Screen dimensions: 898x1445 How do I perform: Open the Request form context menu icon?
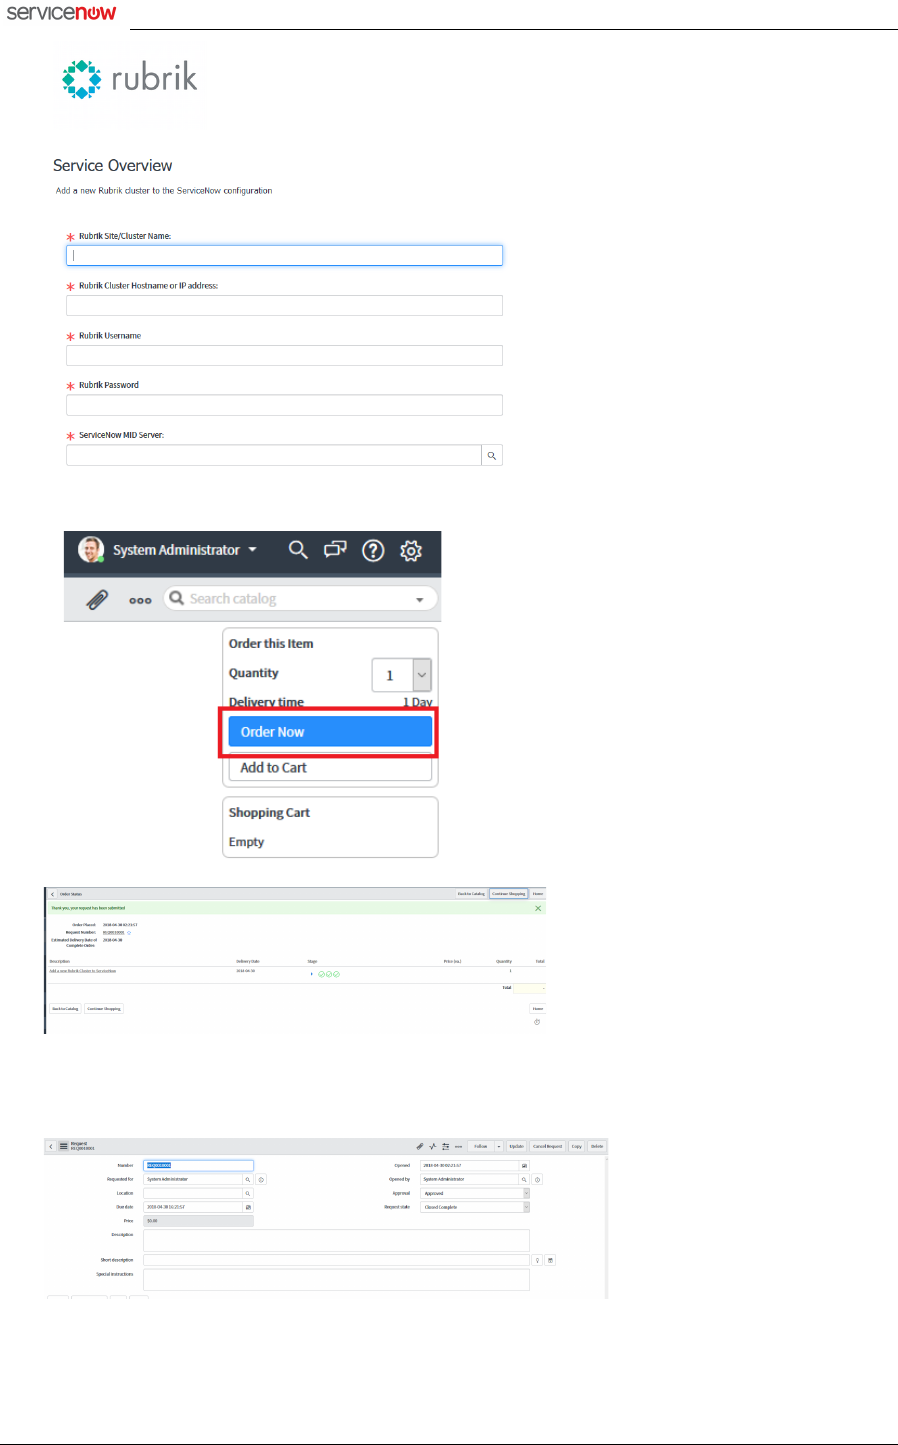[63, 1146]
